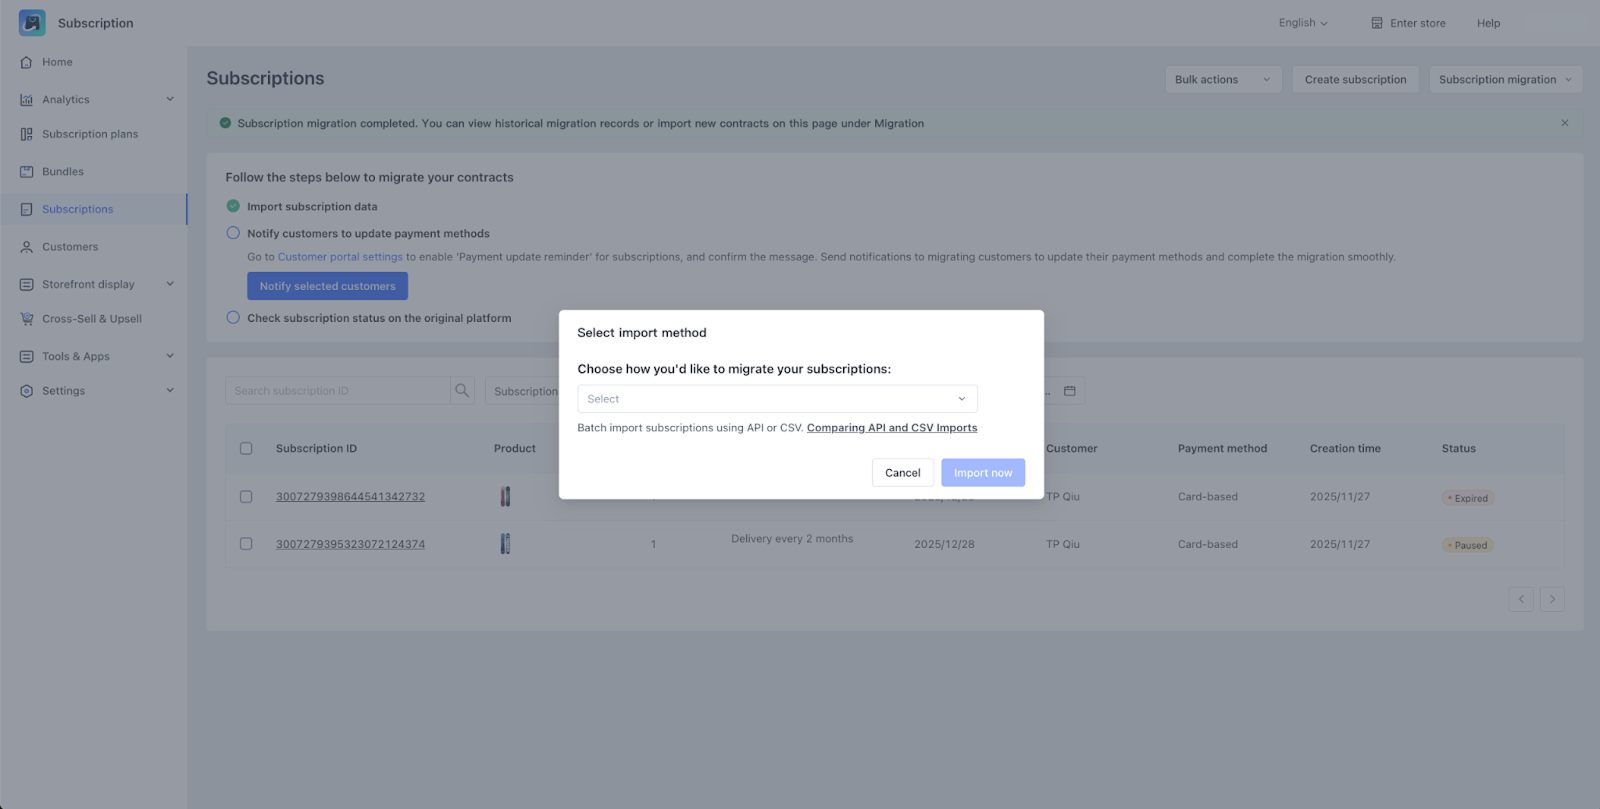Screen dimensions: 1600x809
Task: Go to next page arrow
Action: click(1552, 600)
